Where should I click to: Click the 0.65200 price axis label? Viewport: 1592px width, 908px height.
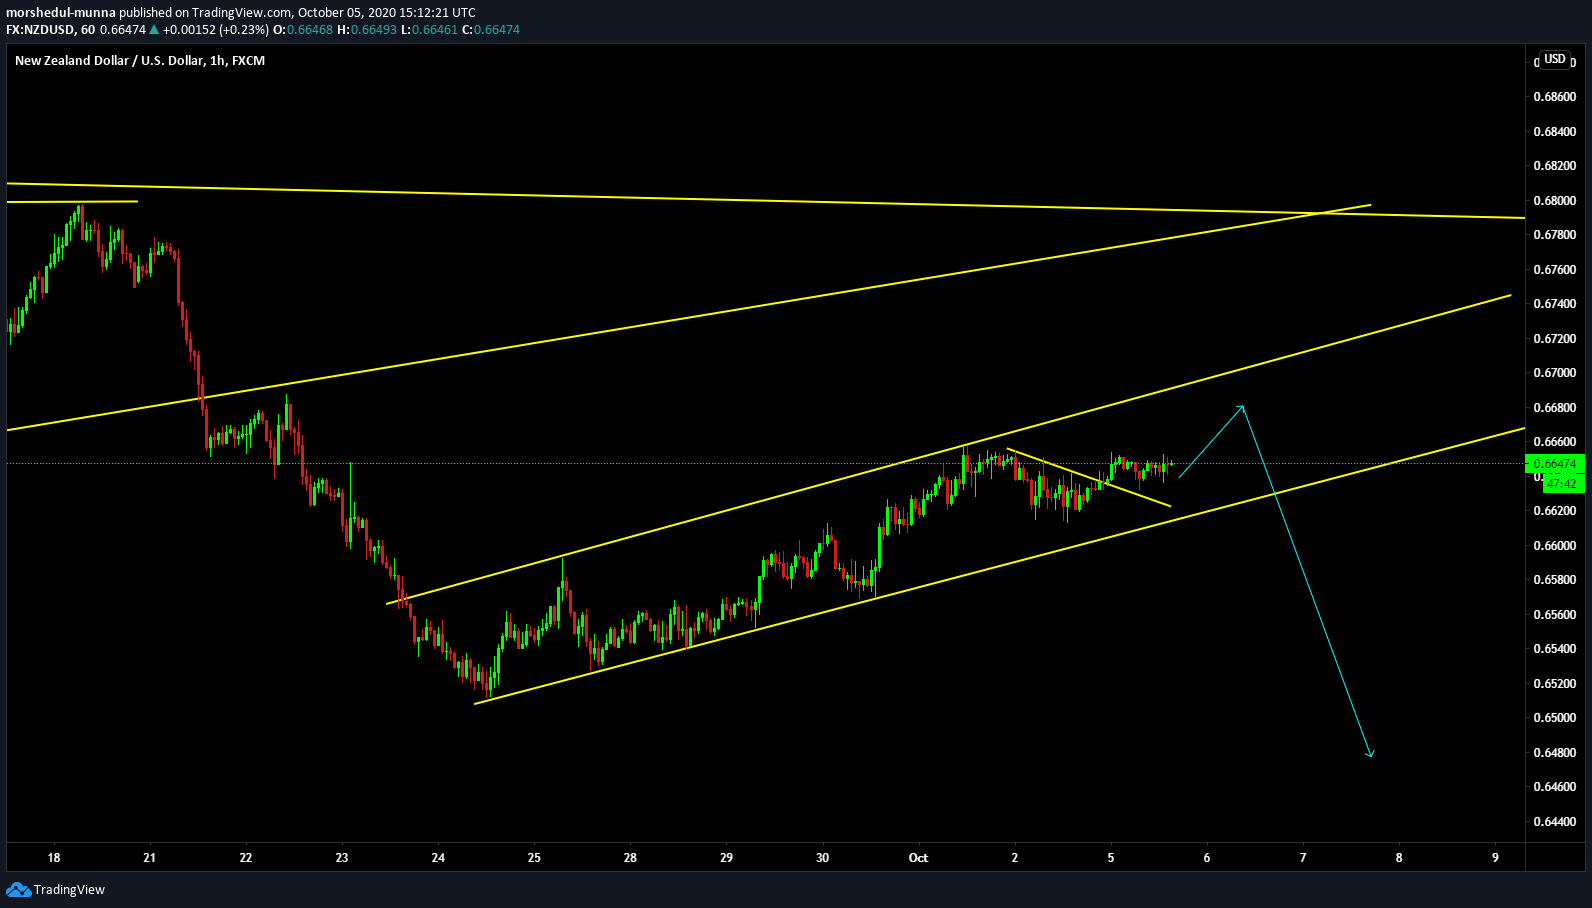click(x=1554, y=684)
